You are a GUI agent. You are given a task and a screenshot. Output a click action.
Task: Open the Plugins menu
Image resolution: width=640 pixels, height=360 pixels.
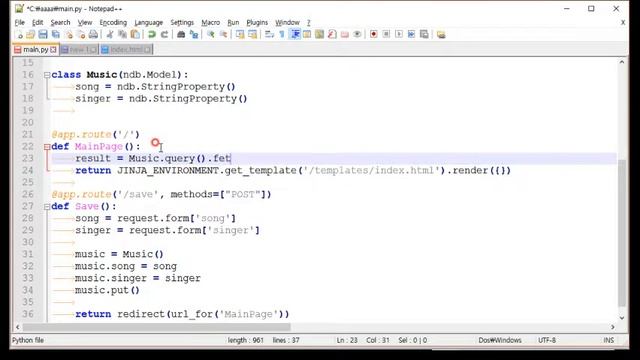click(x=257, y=22)
